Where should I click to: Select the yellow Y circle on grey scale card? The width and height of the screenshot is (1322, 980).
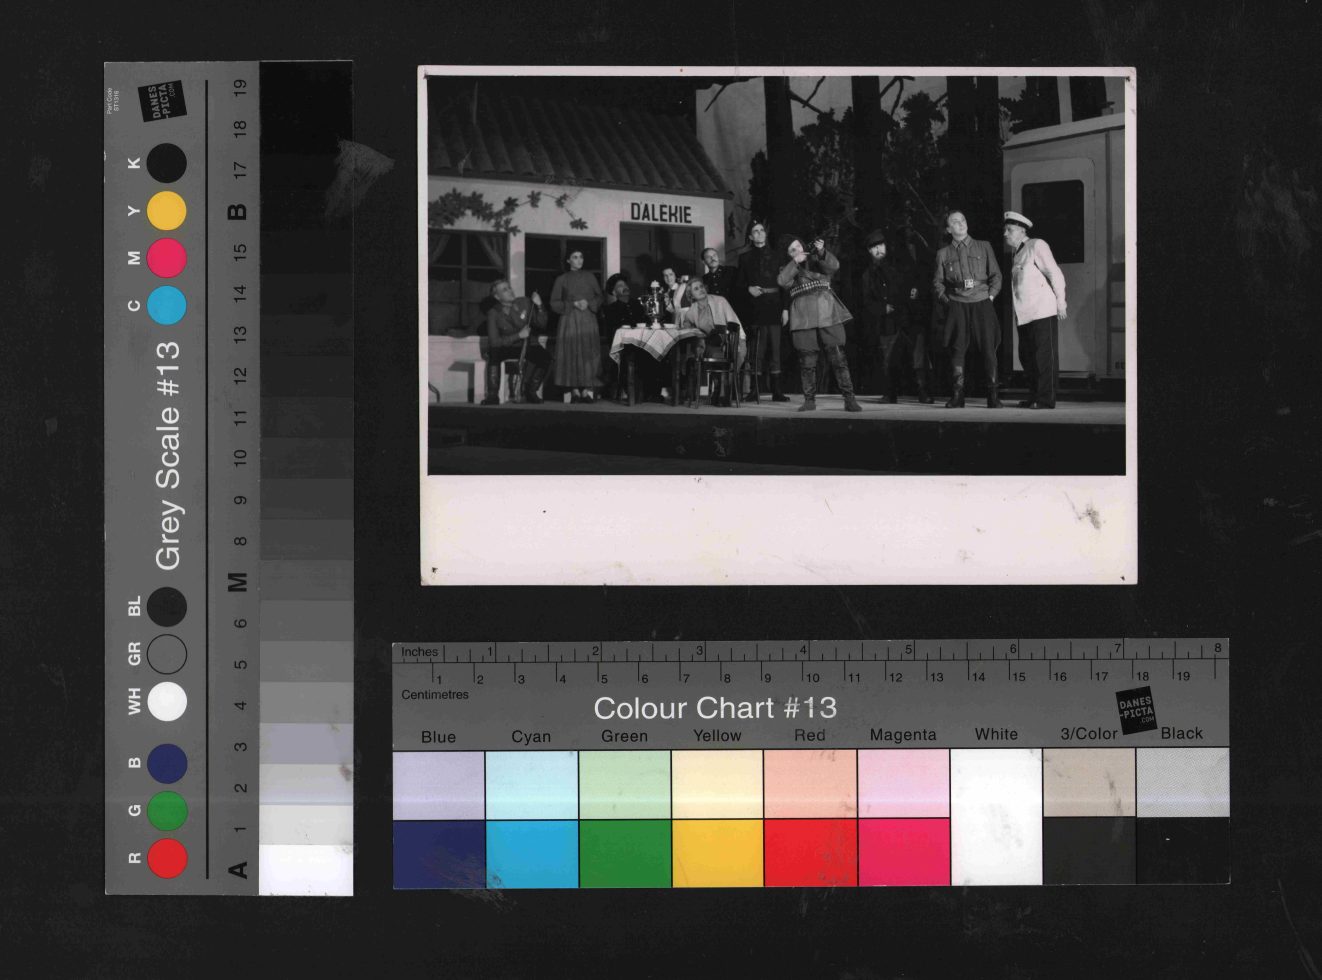(167, 211)
